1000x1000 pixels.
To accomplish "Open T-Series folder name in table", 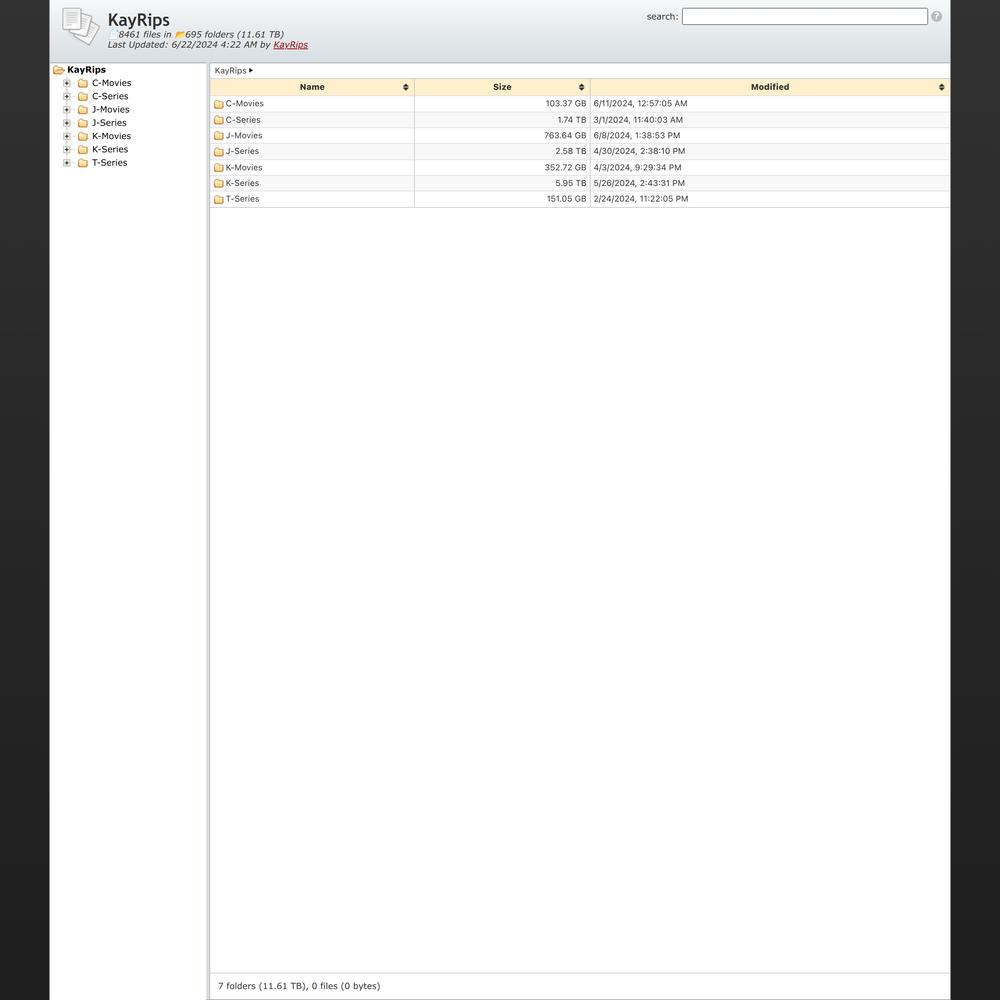I will click(242, 200).
